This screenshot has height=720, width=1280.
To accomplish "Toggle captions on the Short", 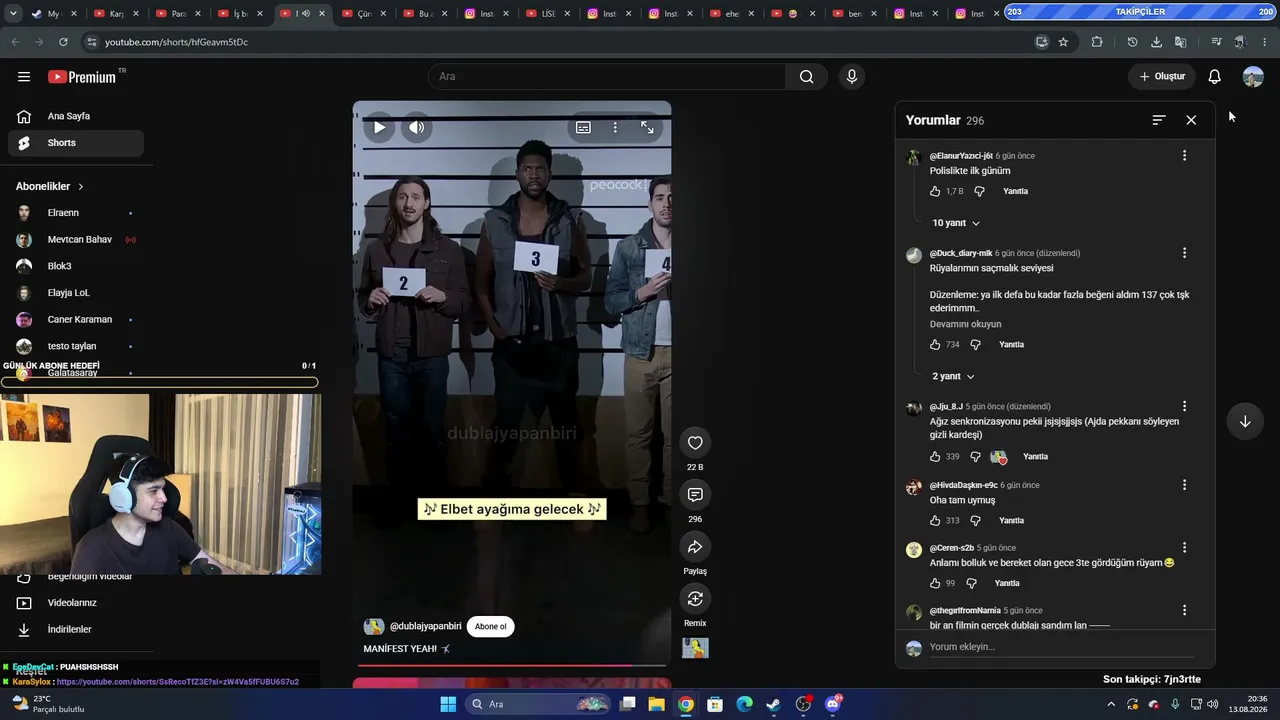I will click(x=583, y=127).
